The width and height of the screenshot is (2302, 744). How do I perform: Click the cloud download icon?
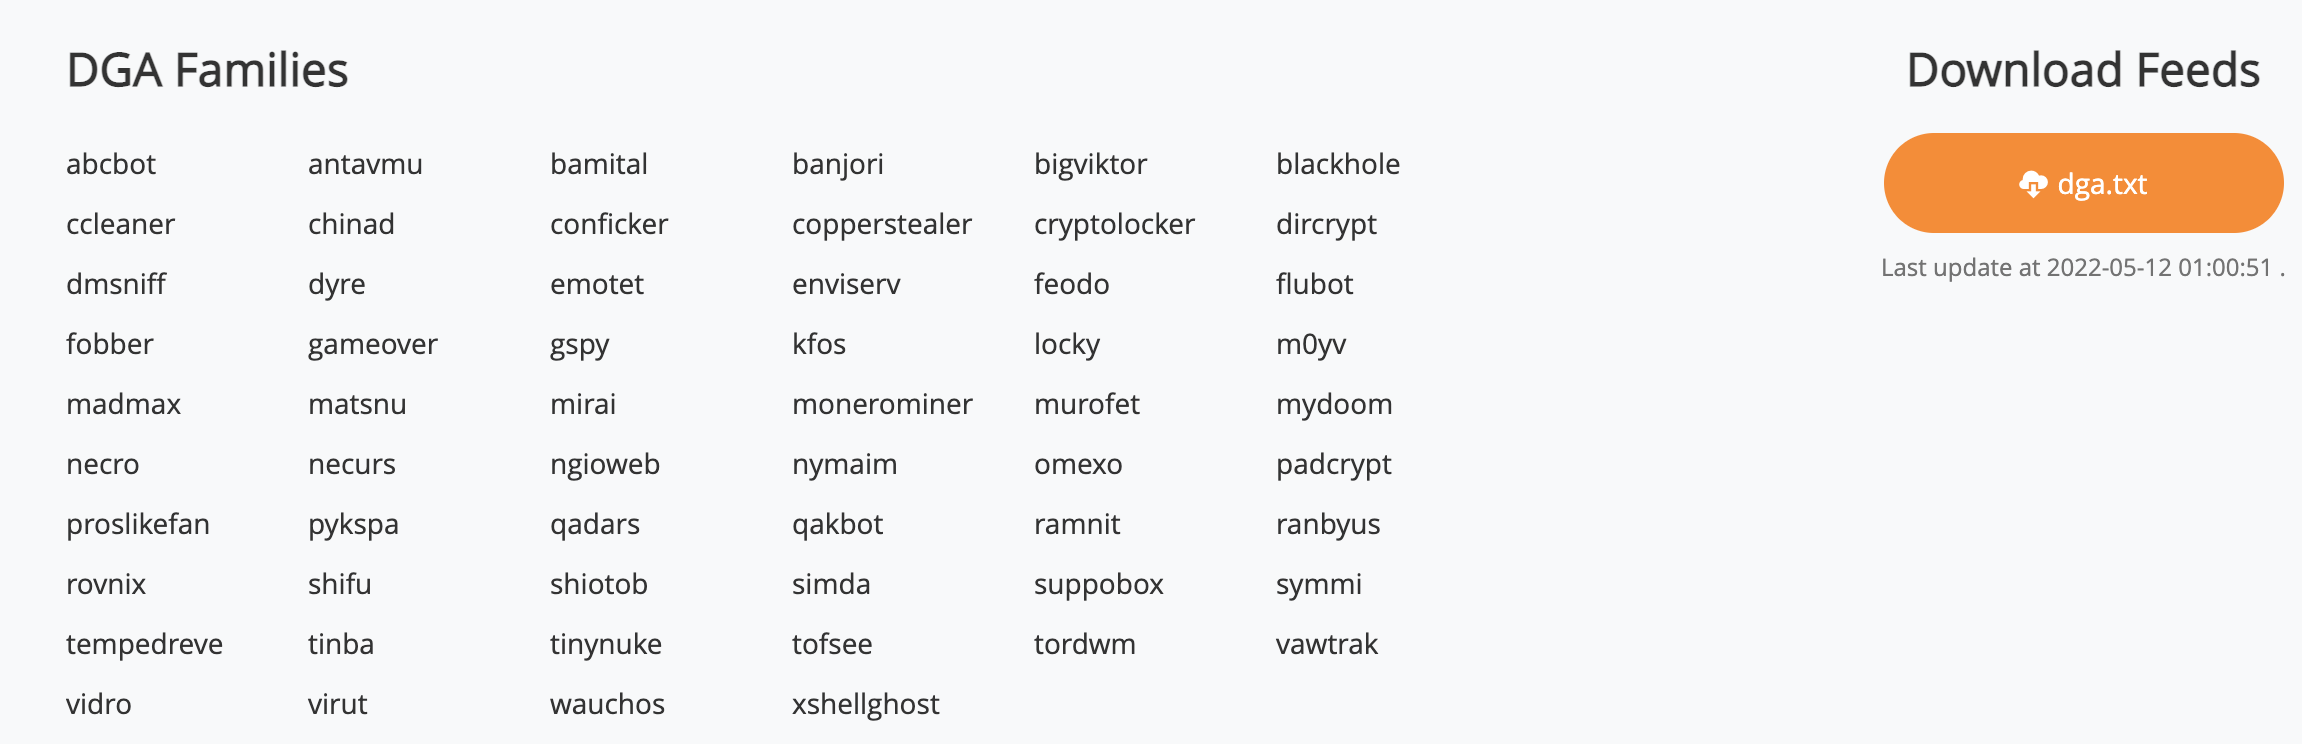[2033, 184]
